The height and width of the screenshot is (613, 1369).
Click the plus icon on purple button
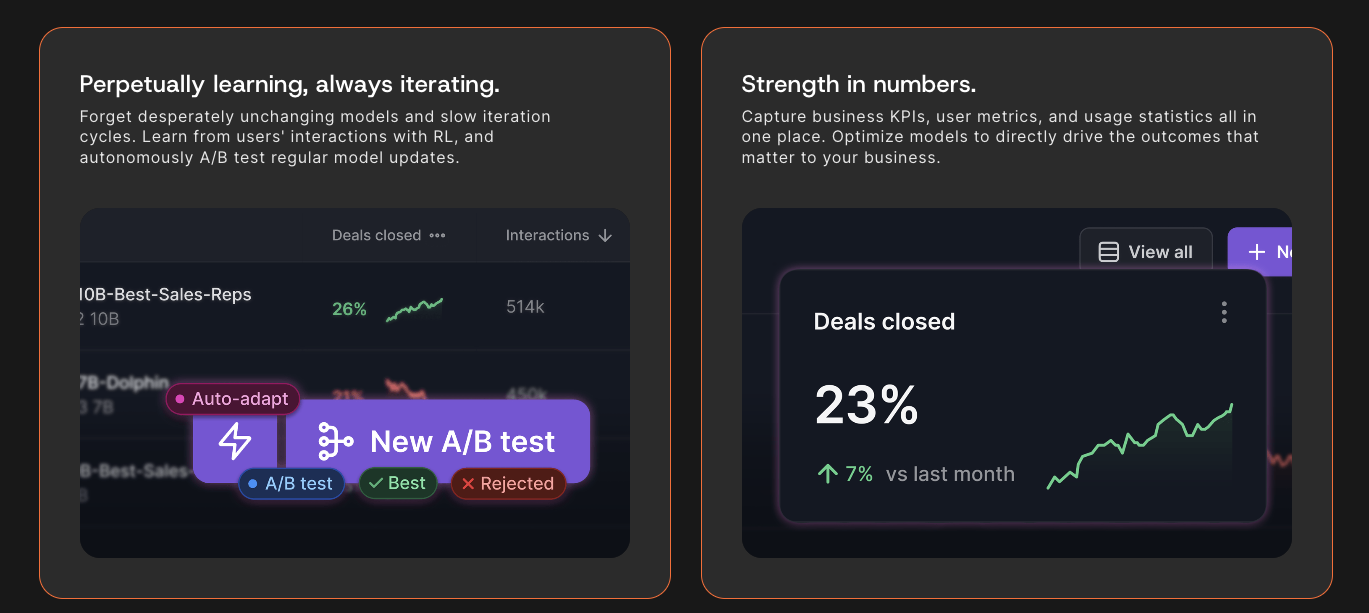click(x=1257, y=252)
